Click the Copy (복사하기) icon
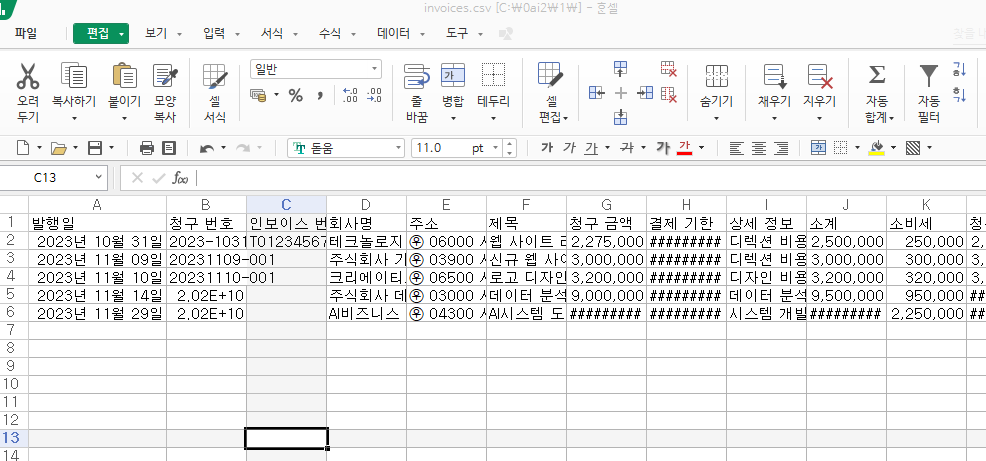Screen dimensions: 986x461 [74, 75]
